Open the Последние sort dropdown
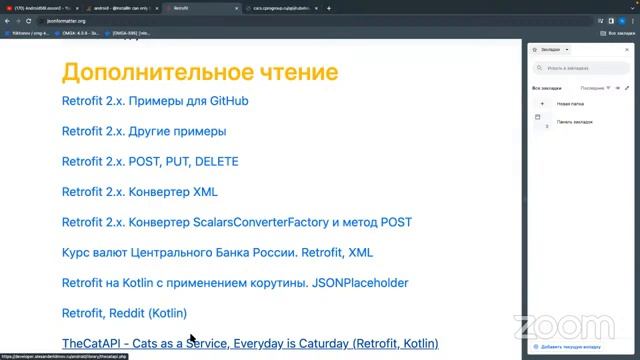Screen dimensions: 640x360 pyautogui.click(x=595, y=88)
